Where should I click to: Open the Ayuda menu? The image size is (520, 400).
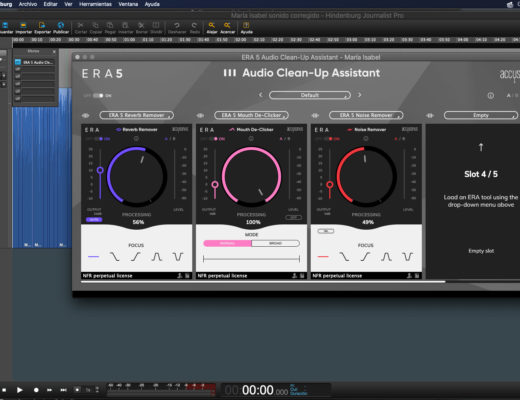[152, 4]
